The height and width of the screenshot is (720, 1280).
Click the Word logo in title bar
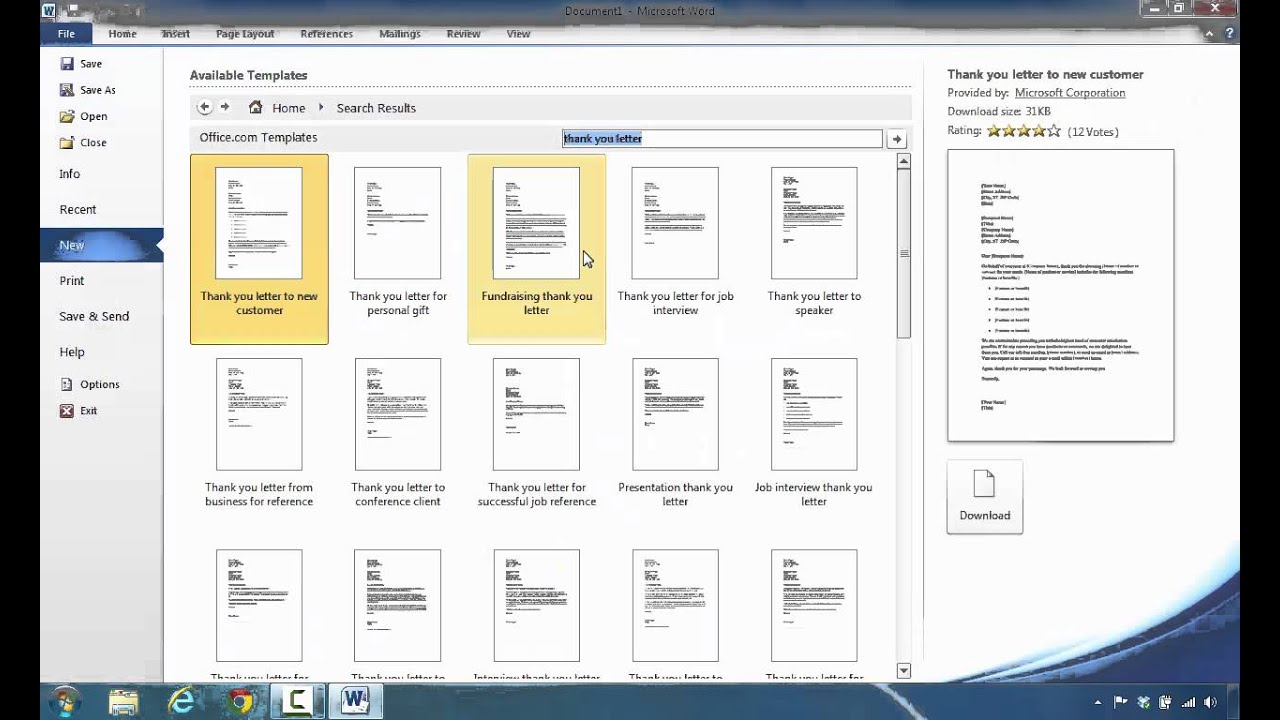pyautogui.click(x=49, y=10)
